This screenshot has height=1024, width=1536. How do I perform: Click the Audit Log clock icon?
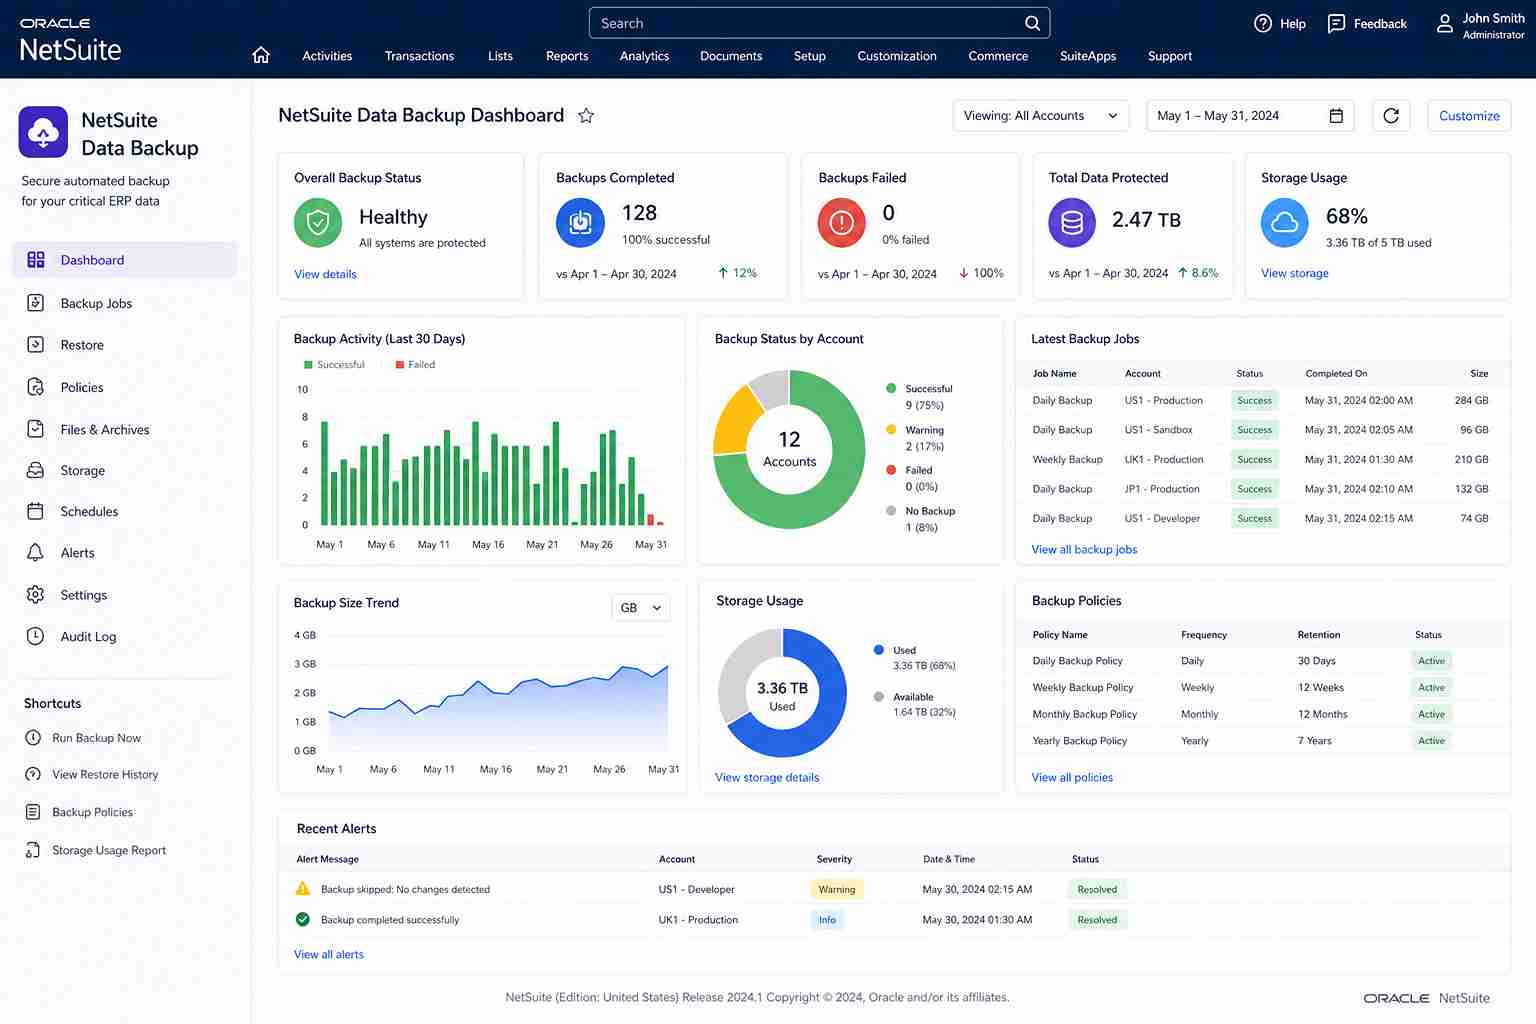click(36, 636)
